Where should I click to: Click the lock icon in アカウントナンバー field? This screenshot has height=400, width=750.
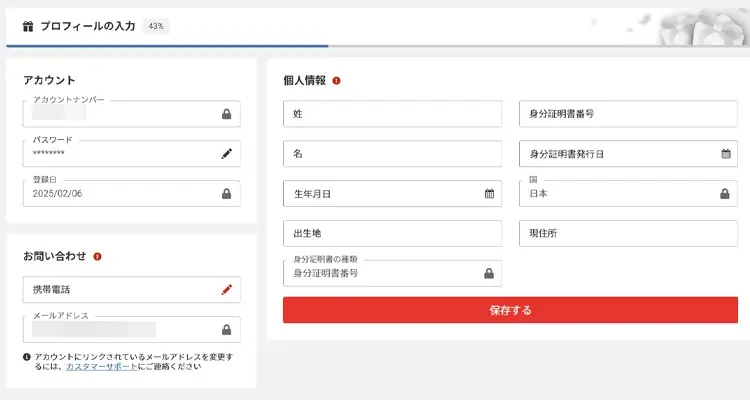click(227, 114)
